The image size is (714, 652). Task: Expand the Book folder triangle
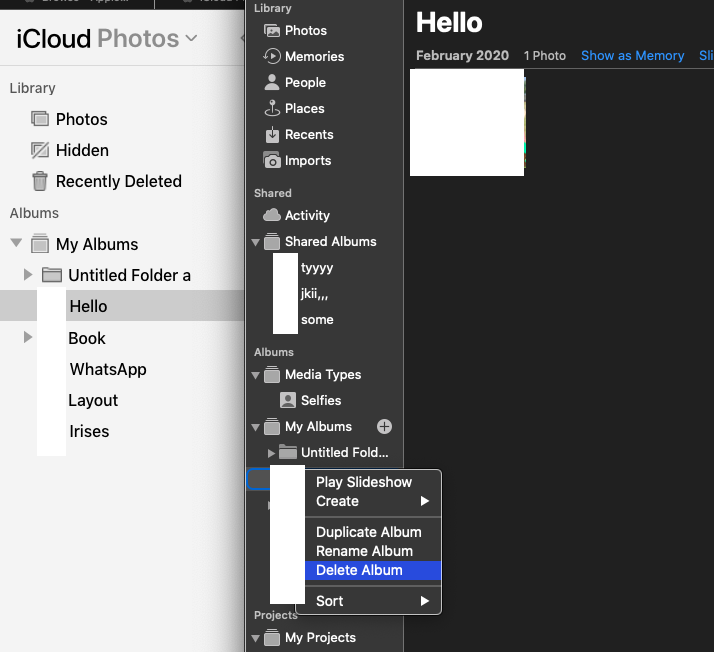click(28, 337)
